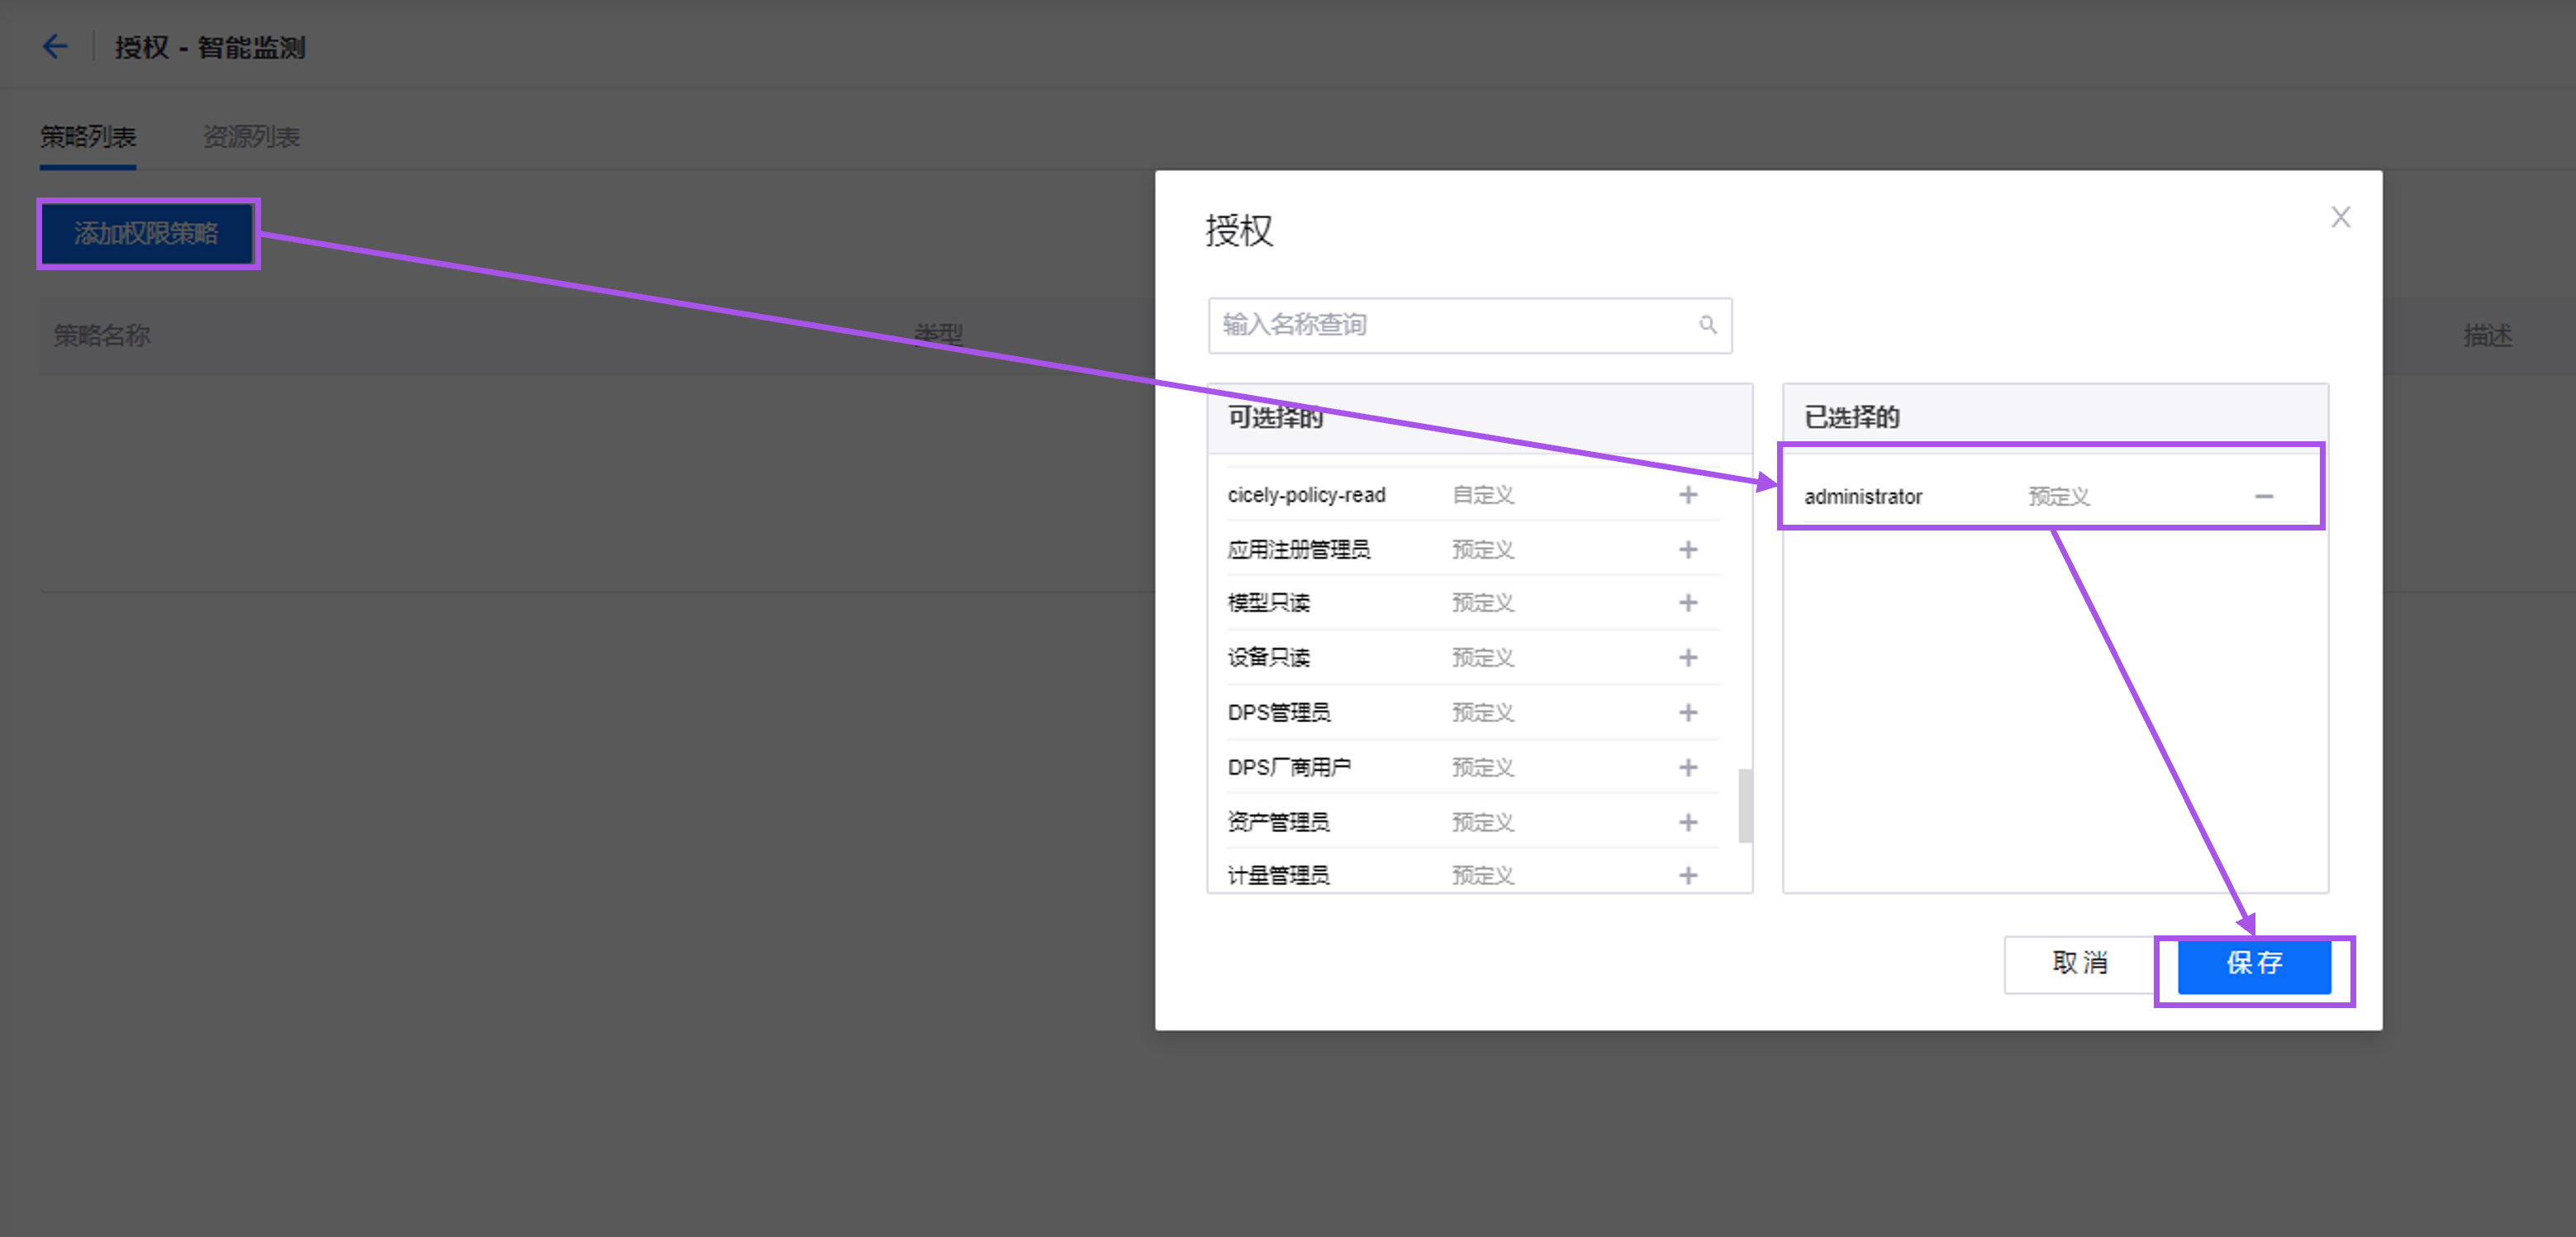
Task: Switch to 资源列表 tab
Action: (251, 137)
